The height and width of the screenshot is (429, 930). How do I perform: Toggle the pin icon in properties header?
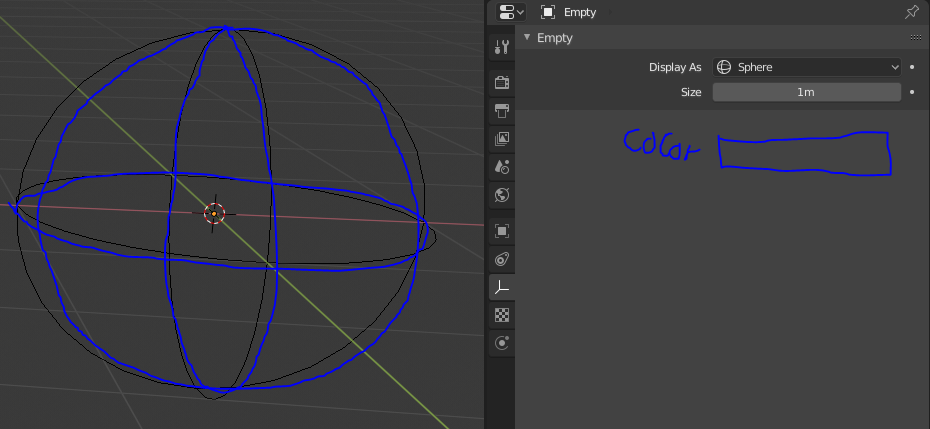click(x=912, y=12)
